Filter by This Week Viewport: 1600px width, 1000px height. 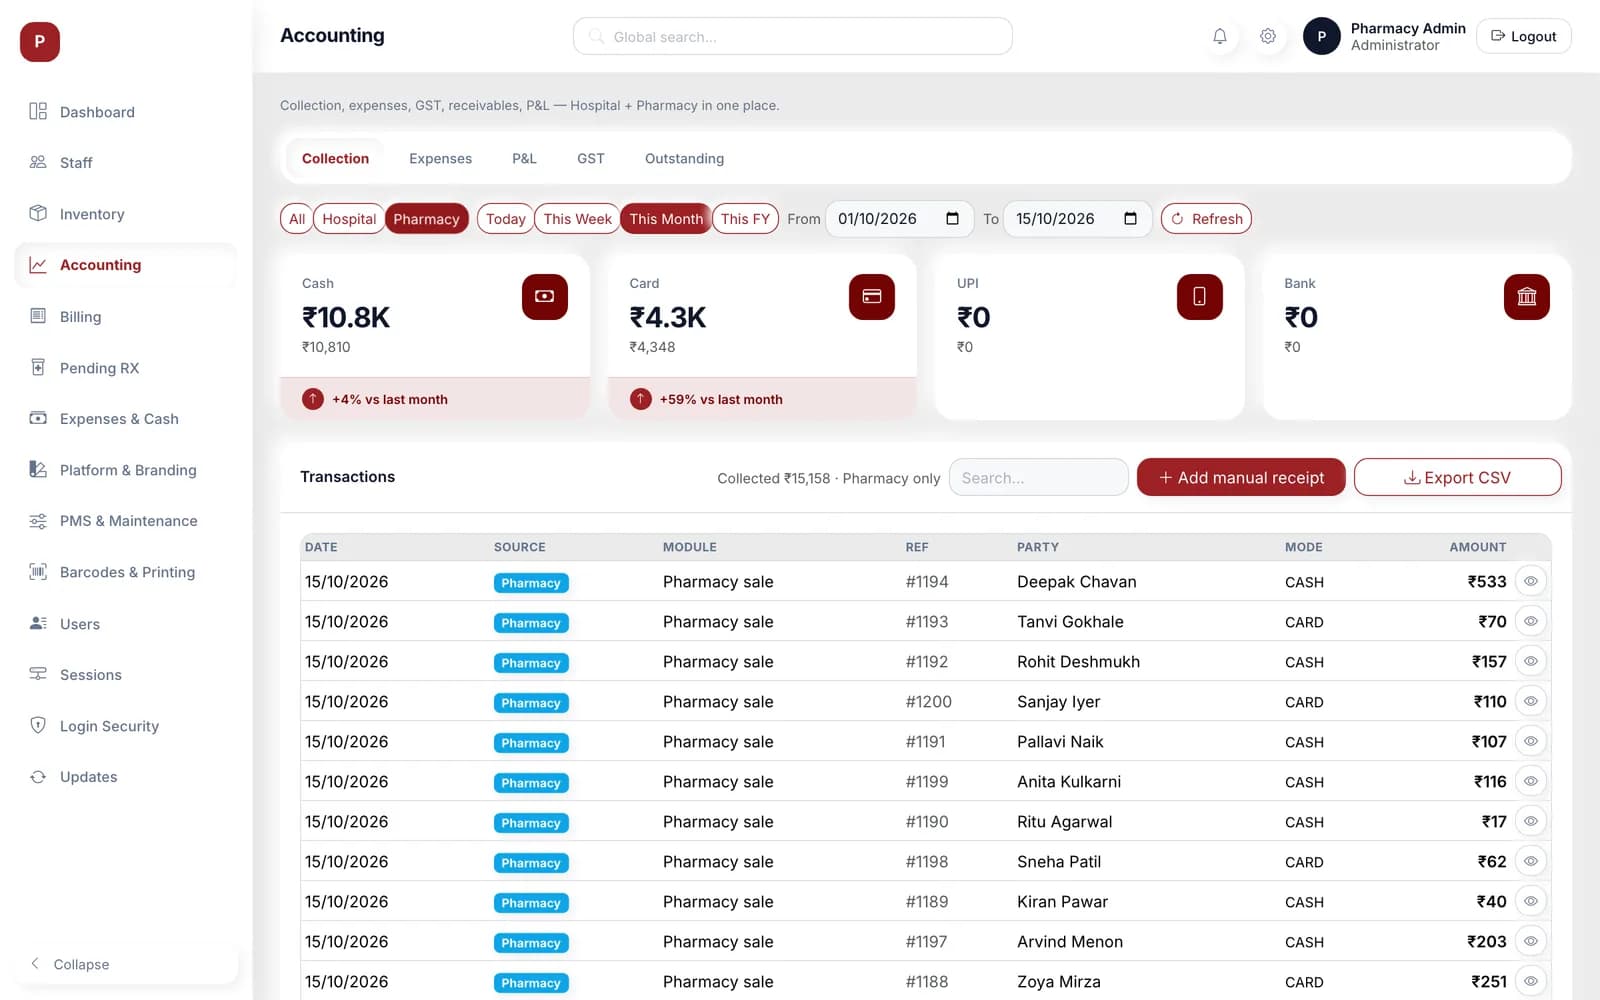[577, 219]
